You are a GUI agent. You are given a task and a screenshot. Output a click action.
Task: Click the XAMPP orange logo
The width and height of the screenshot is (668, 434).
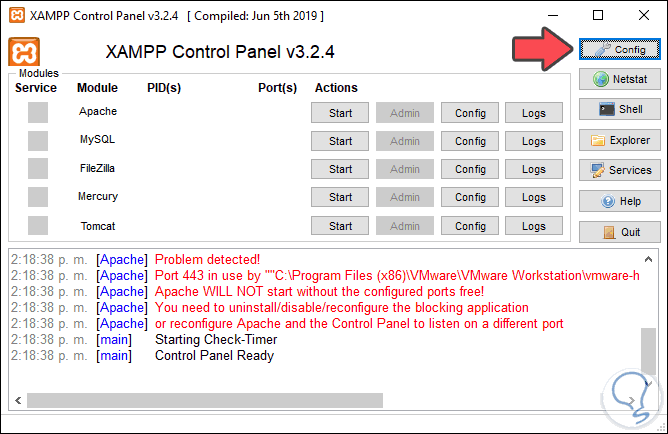[24, 52]
